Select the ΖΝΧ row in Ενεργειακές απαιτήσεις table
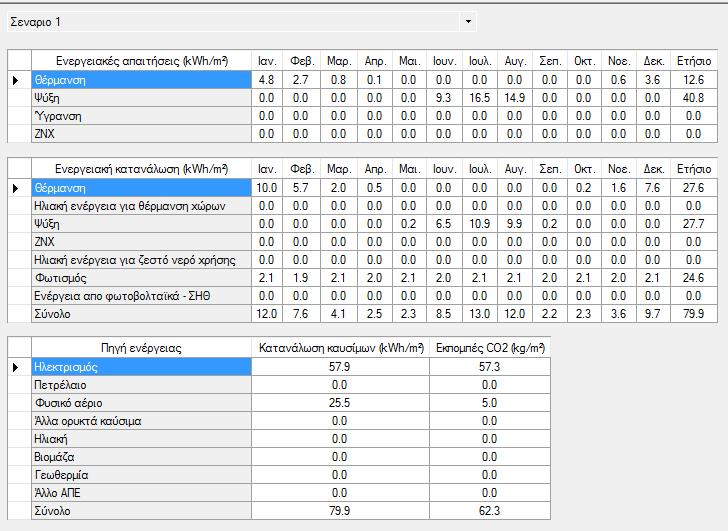728x531 pixels. pyautogui.click(x=142, y=134)
